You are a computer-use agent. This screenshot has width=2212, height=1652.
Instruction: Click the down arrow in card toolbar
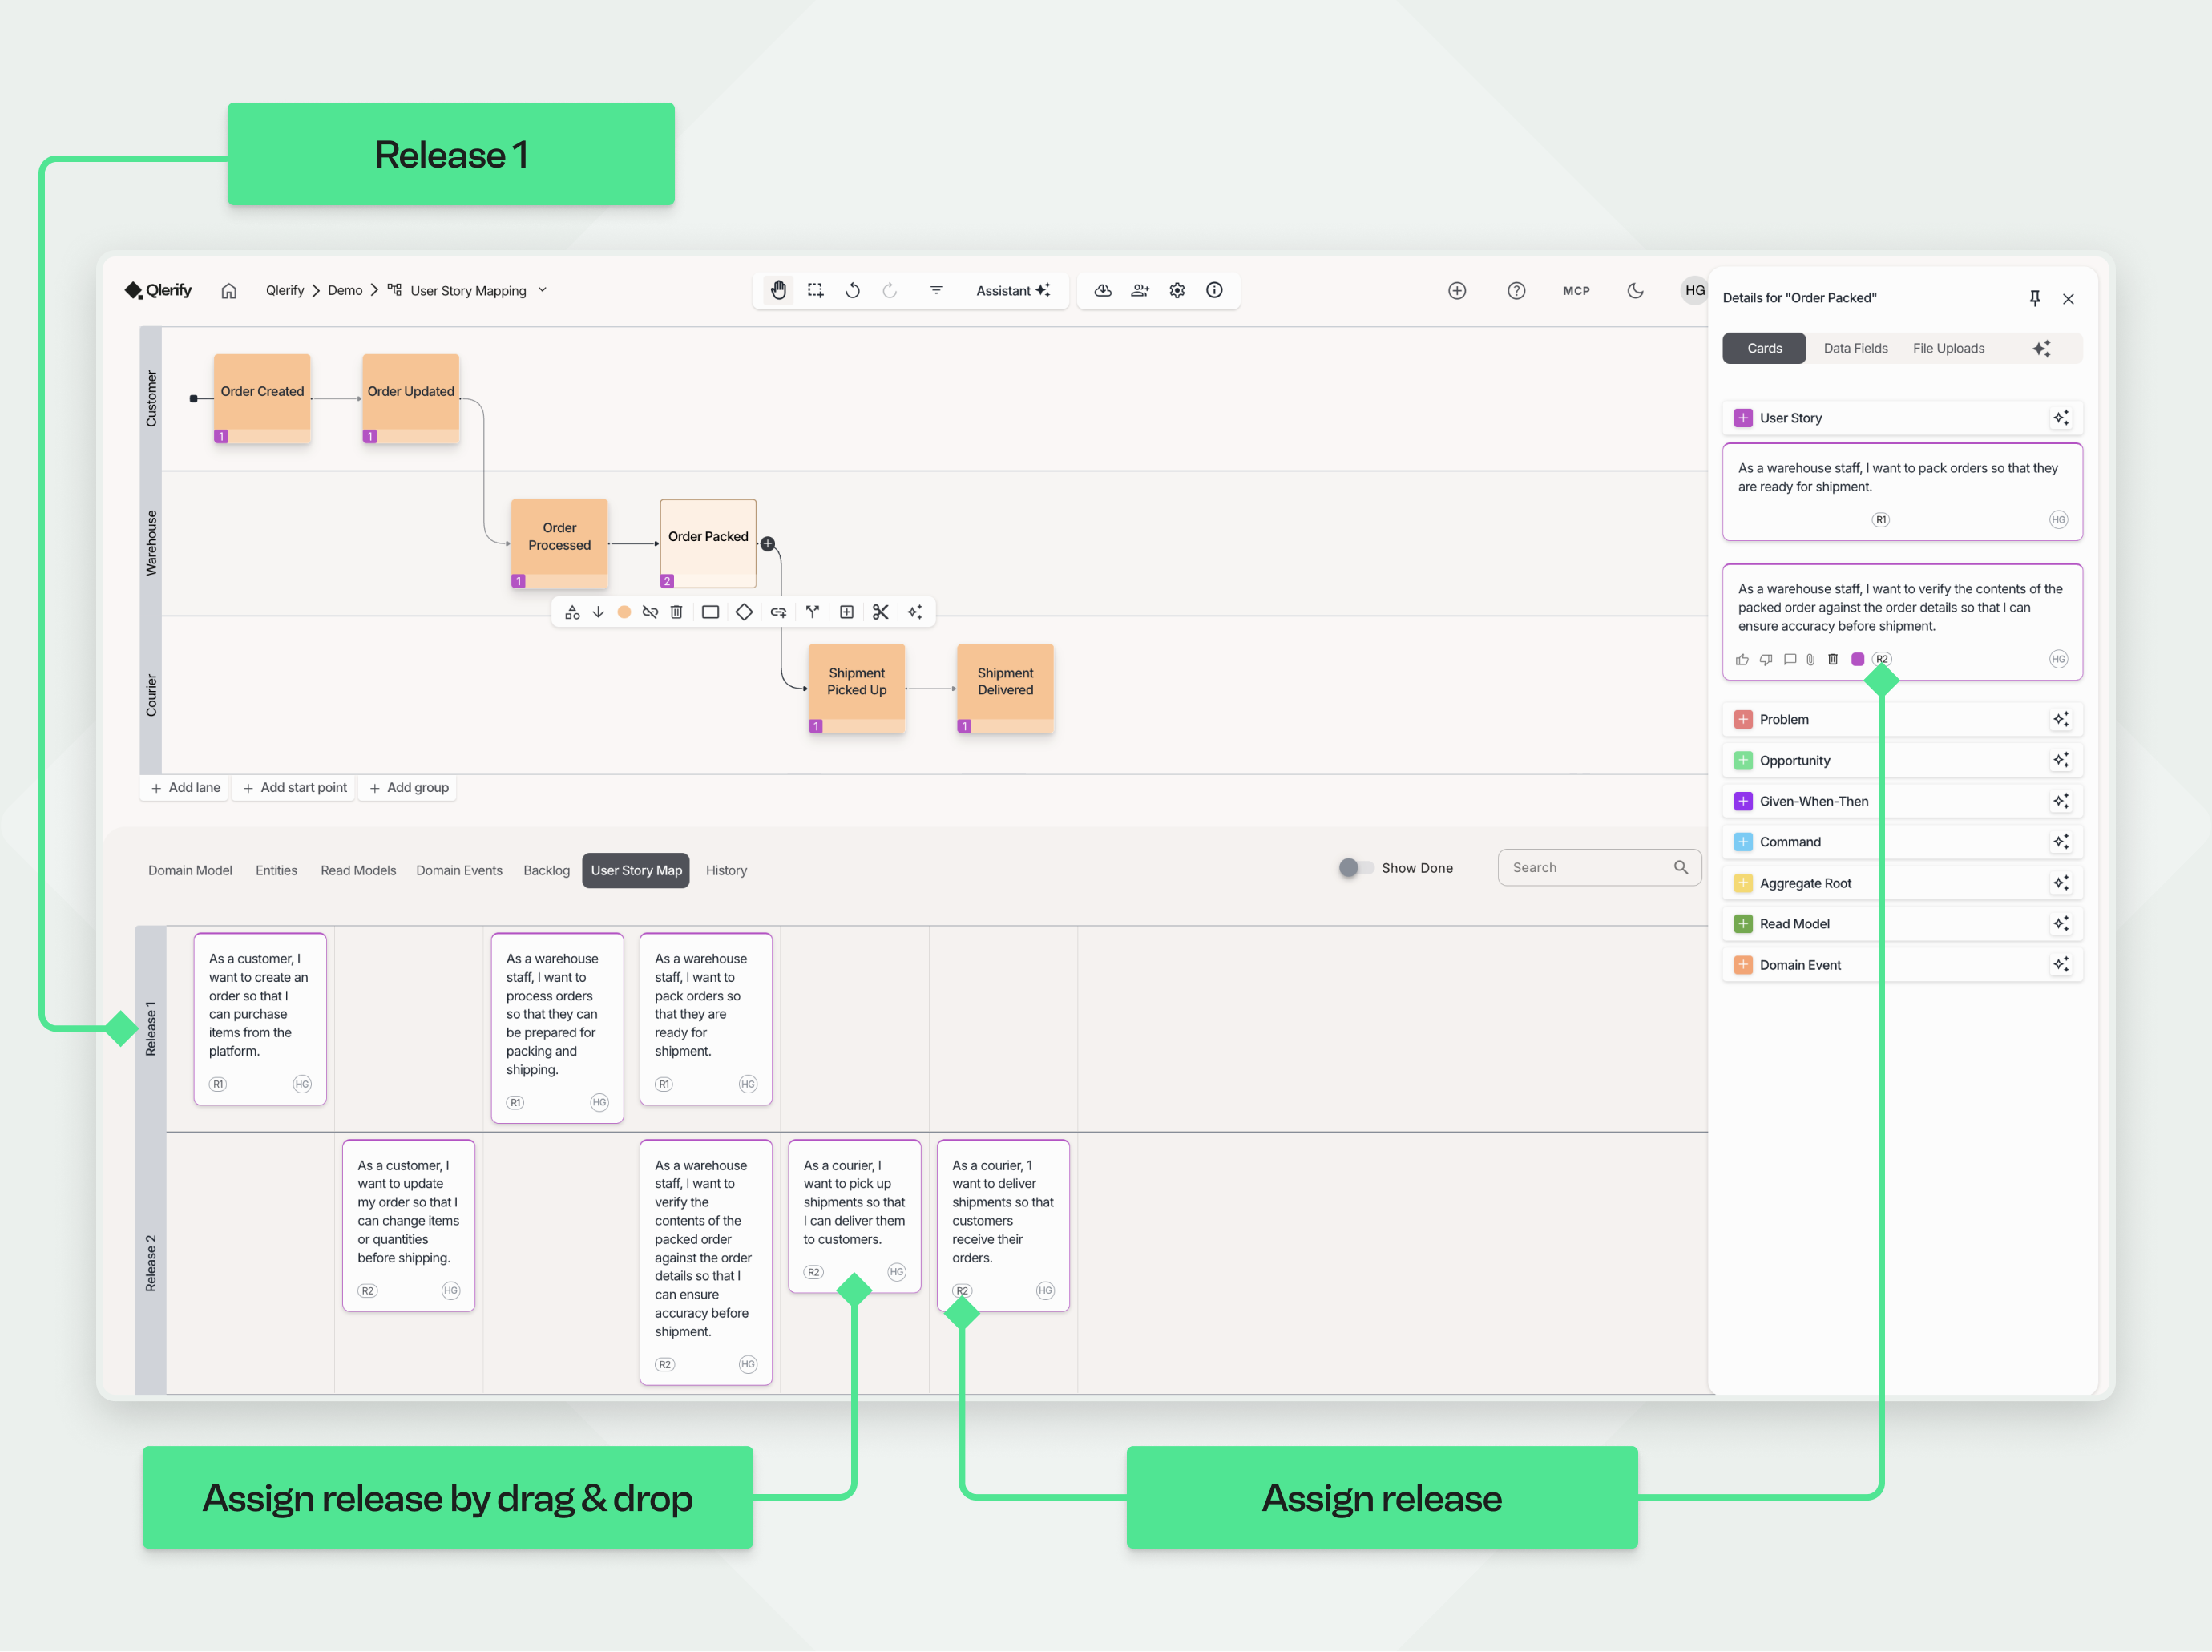coord(598,612)
